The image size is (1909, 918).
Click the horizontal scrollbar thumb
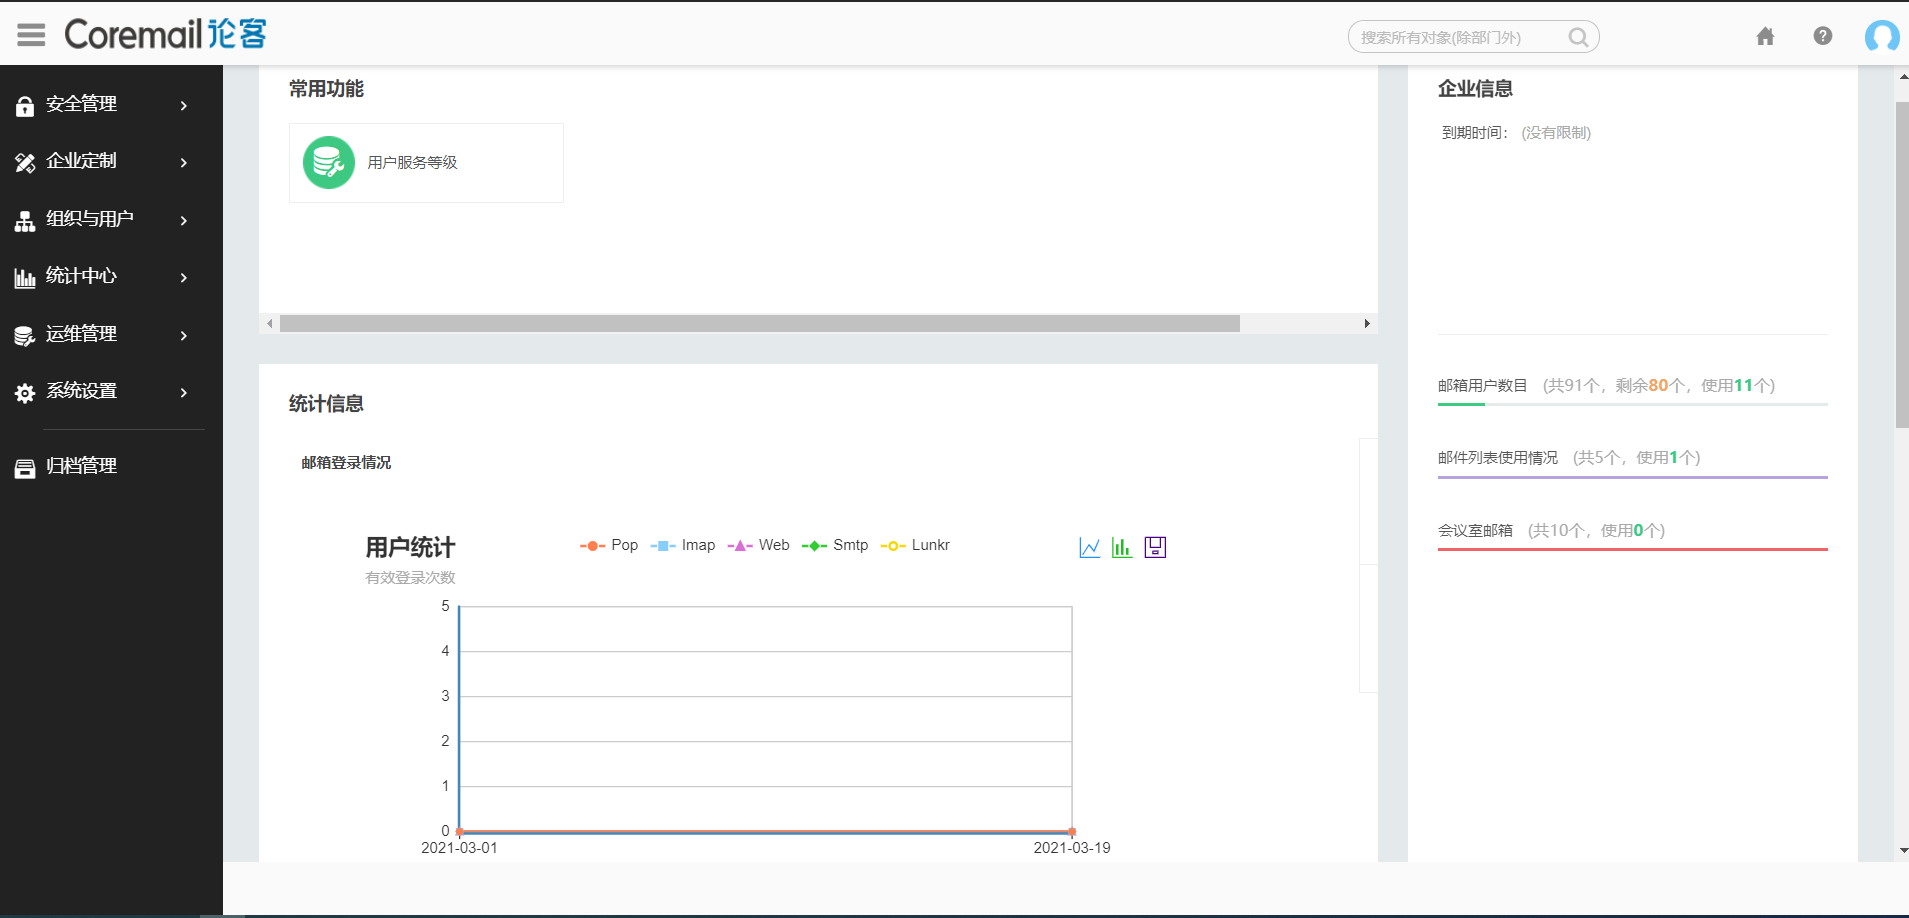[760, 324]
